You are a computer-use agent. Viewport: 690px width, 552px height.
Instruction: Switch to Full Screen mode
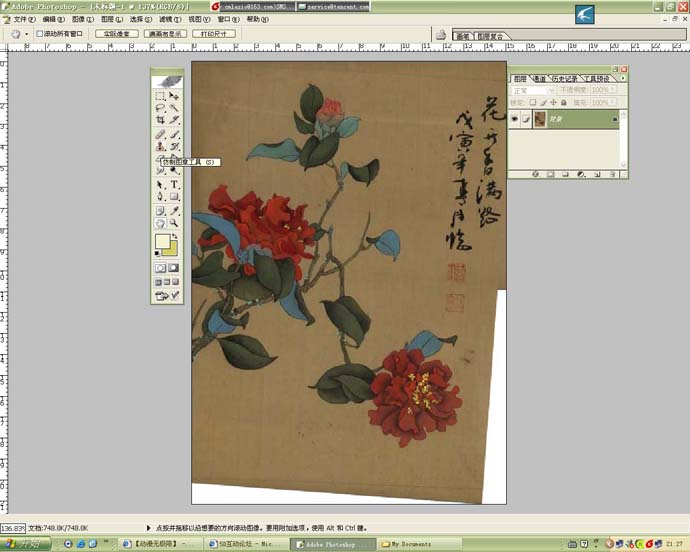pos(176,282)
